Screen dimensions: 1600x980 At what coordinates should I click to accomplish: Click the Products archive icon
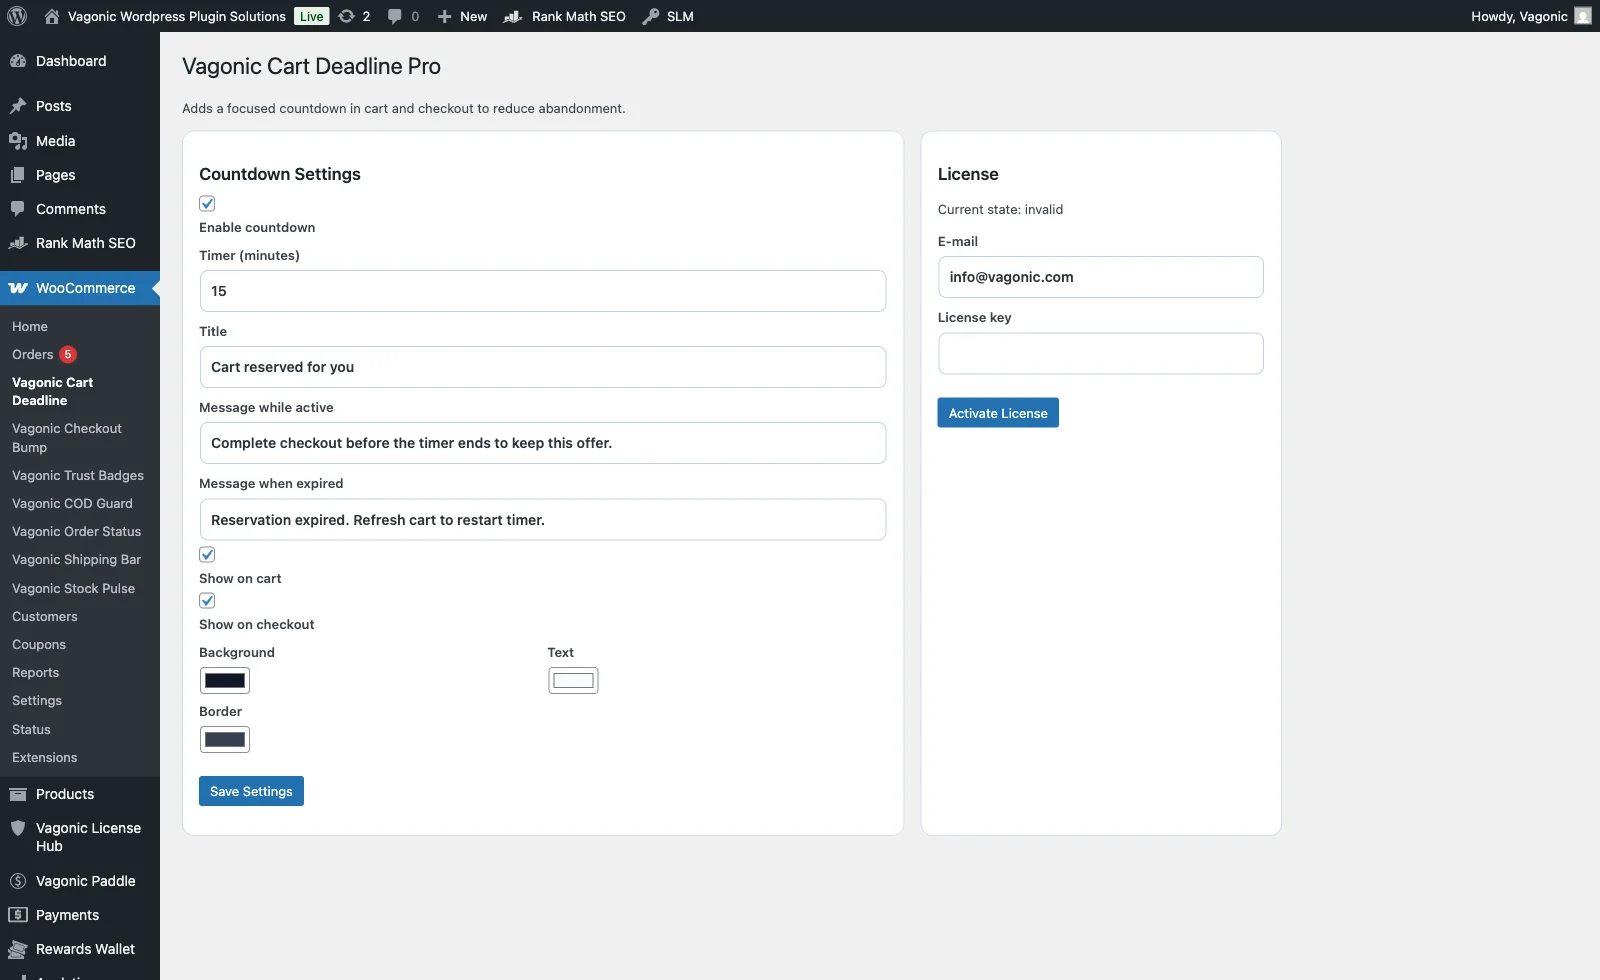coord(18,794)
